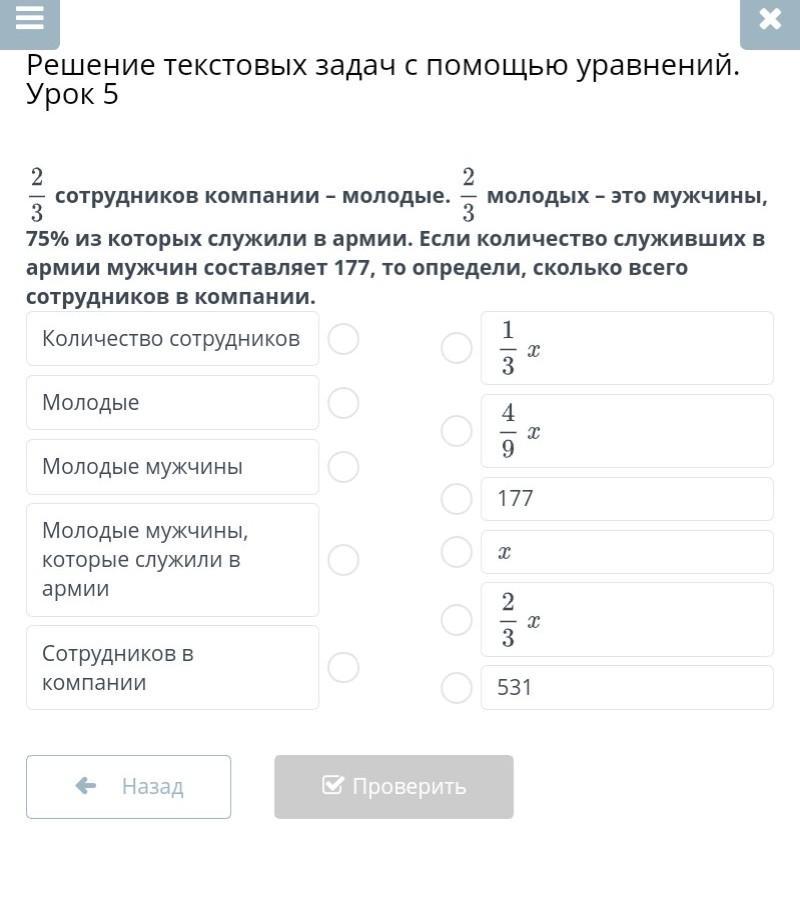Screen dimensions: 800x911
Task: Choose the radio button for plain x
Action: 457,552
